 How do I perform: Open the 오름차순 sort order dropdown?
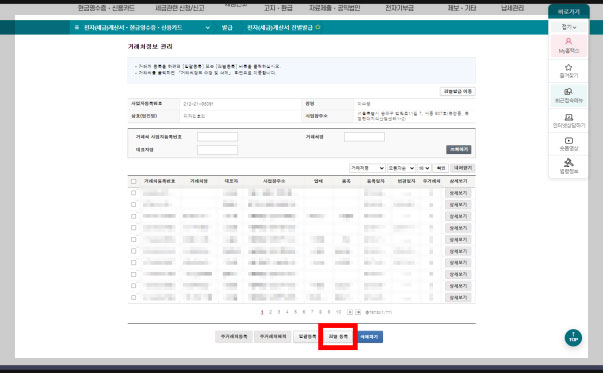click(x=401, y=168)
